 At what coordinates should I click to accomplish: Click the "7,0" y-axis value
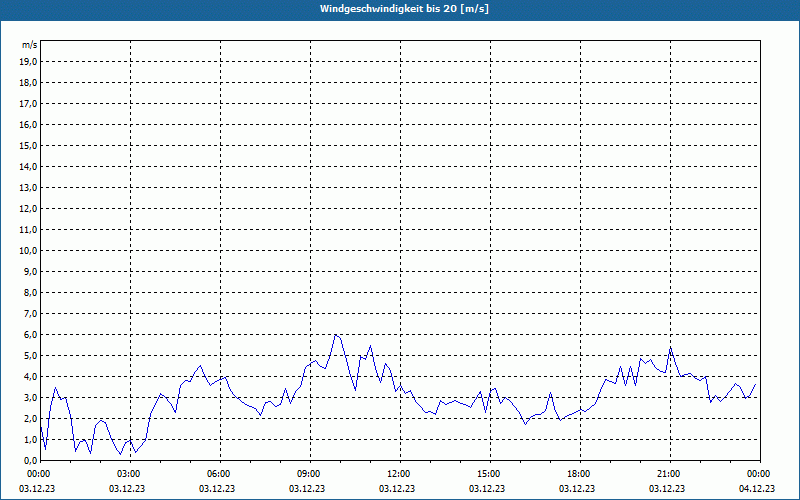(x=30, y=314)
